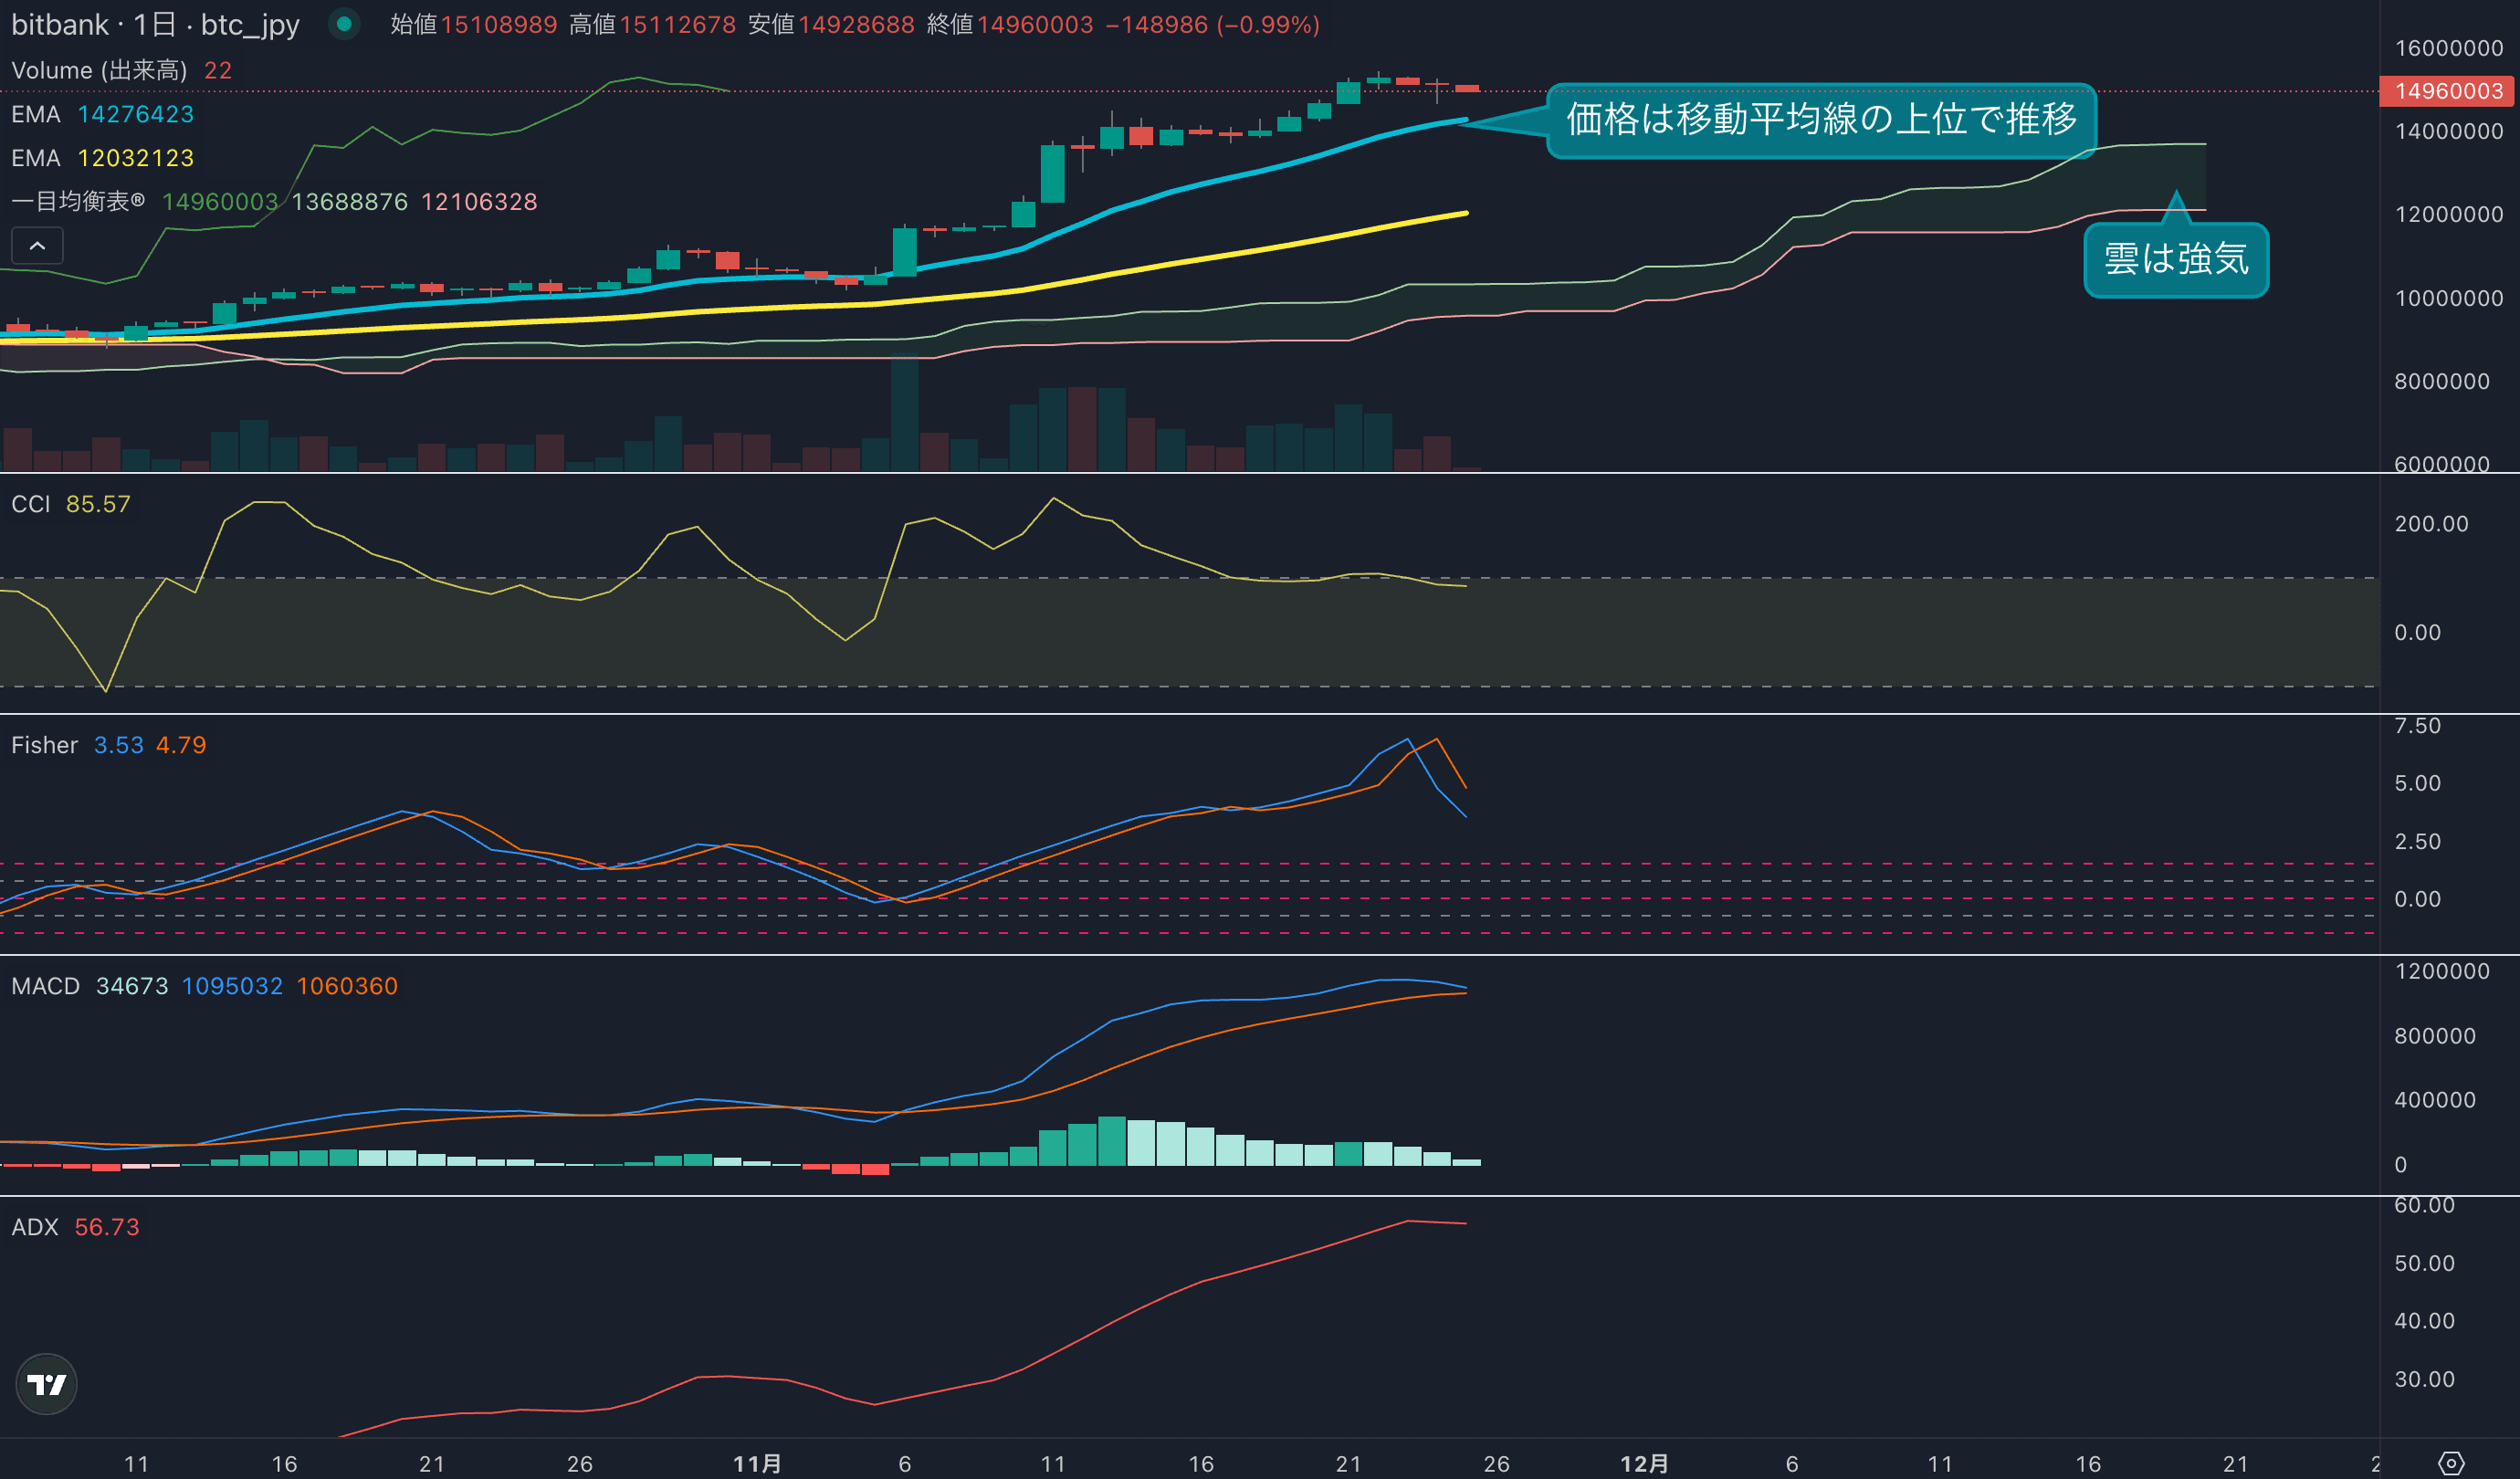The width and height of the screenshot is (2520, 1479).
Task: Click the 一目均衡表 indicator legend
Action: click(78, 202)
